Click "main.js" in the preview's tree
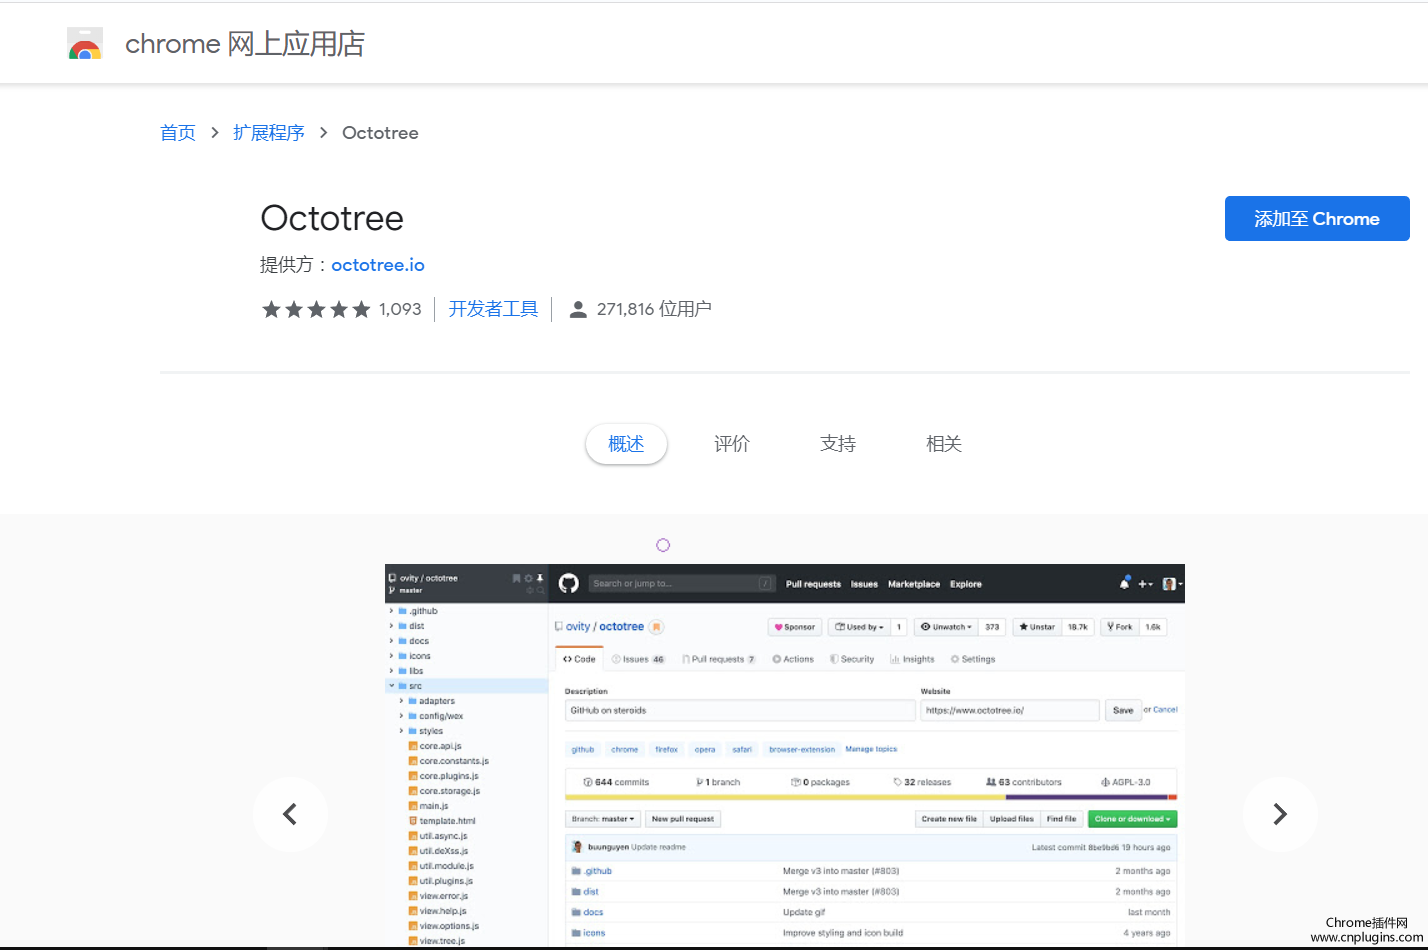The width and height of the screenshot is (1428, 950). pos(434,806)
